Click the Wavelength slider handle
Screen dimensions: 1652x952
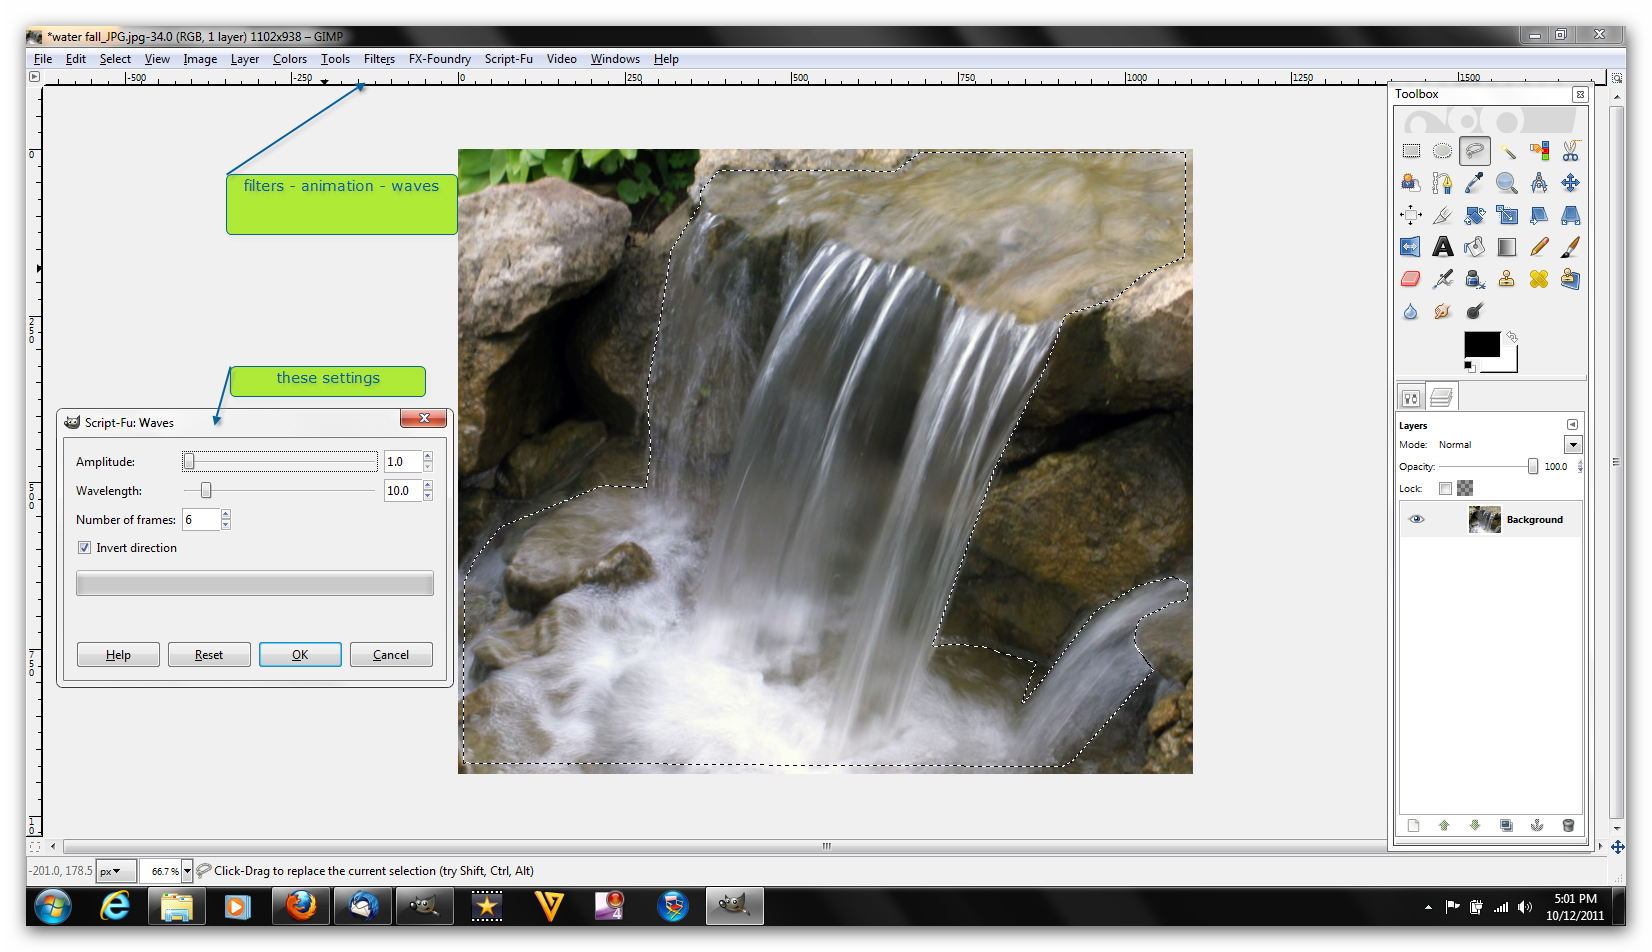pos(206,490)
